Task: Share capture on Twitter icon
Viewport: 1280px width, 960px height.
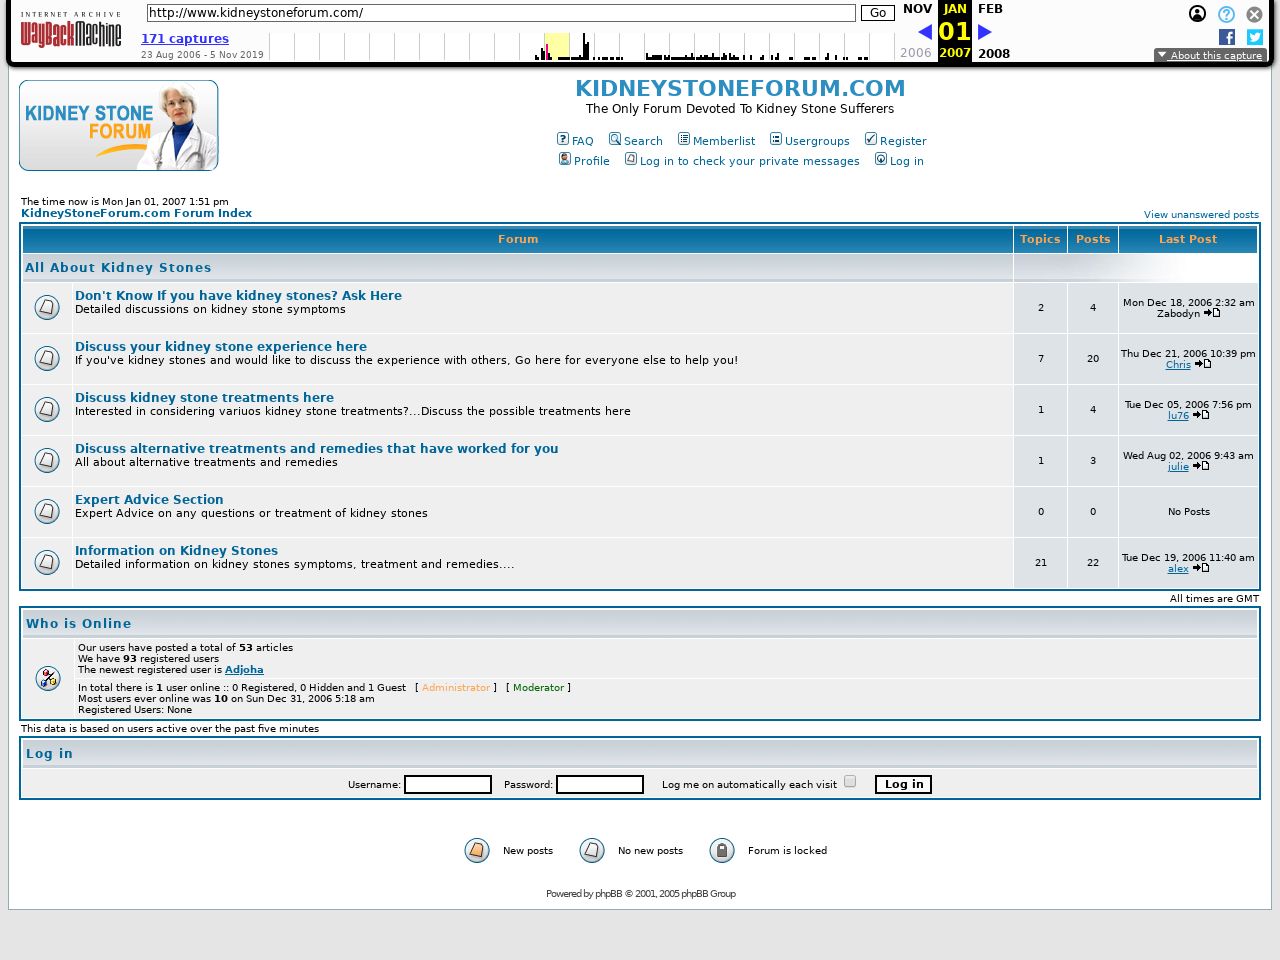Action: coord(1254,37)
